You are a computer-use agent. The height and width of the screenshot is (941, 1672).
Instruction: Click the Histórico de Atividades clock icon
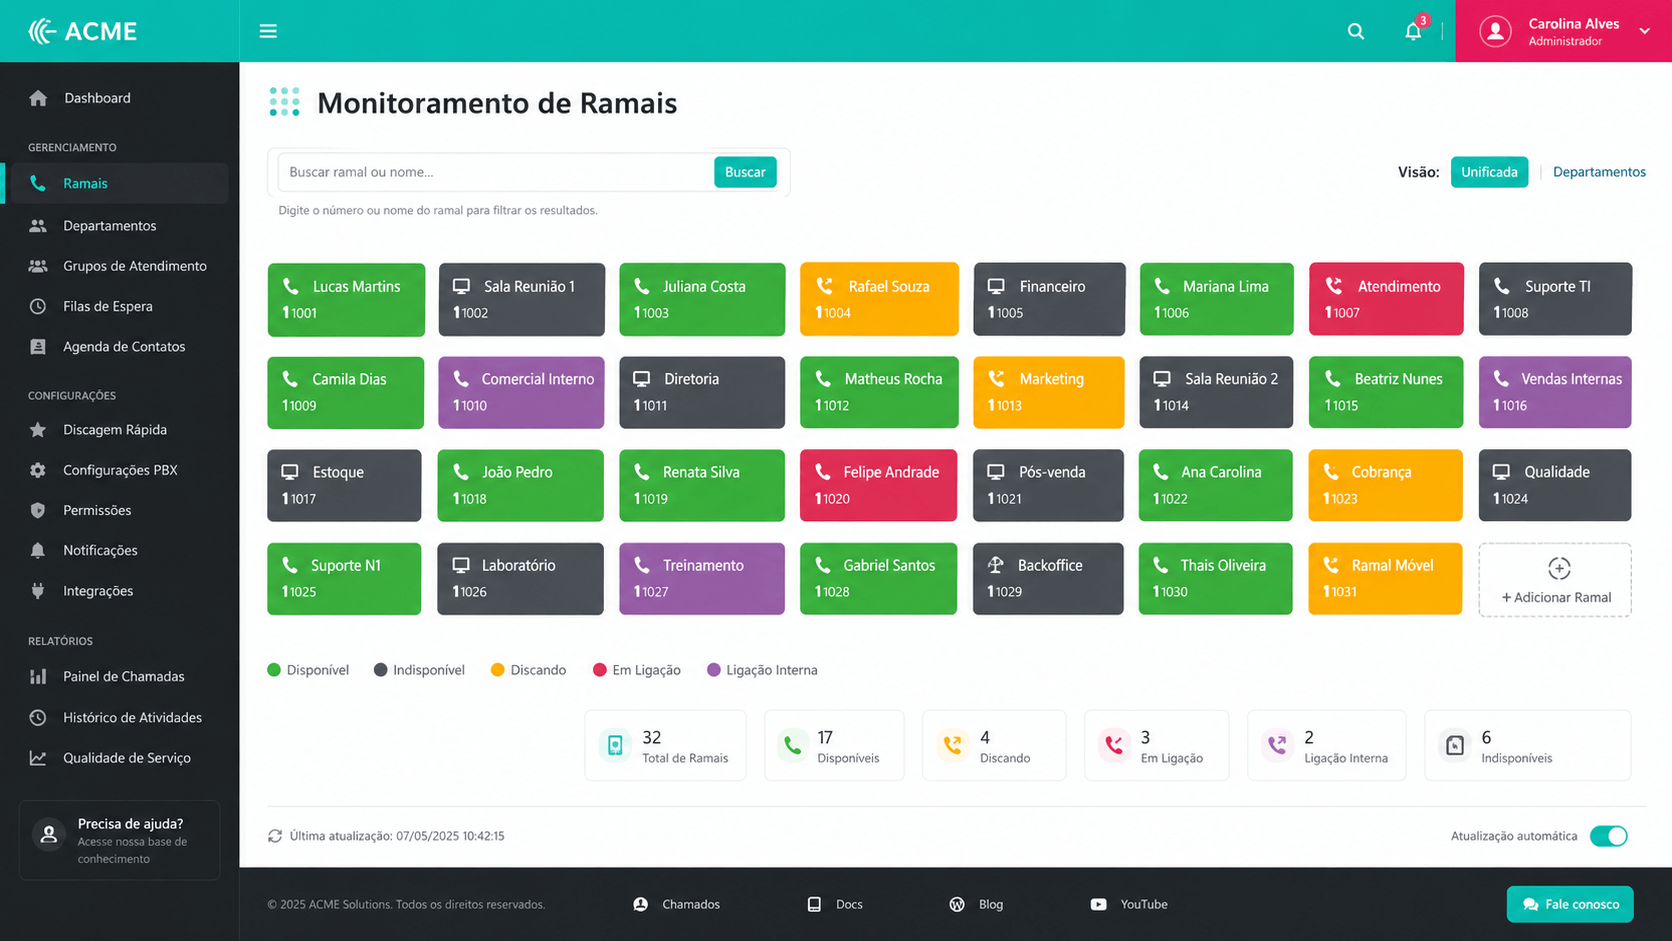pos(38,717)
